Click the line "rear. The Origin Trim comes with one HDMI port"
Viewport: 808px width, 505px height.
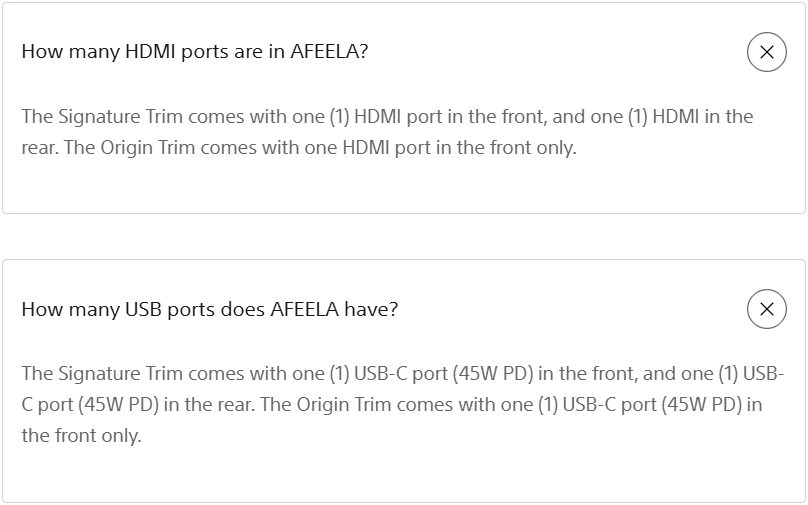point(299,149)
